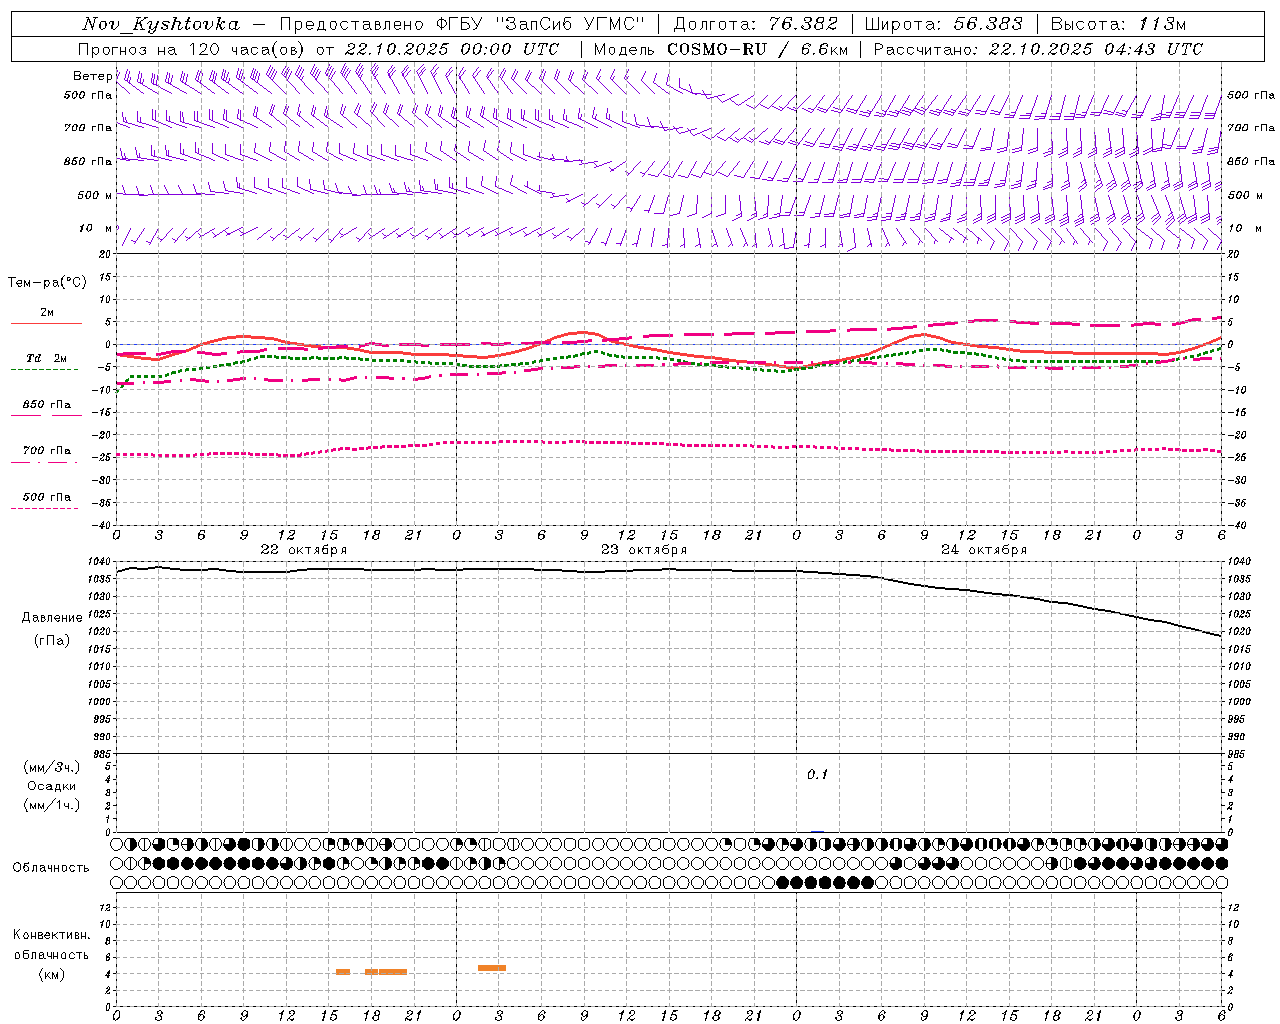This screenshot has width=1280, height=1024.
Task: Click the (гПа) unit under Давление
Action: tap(52, 641)
